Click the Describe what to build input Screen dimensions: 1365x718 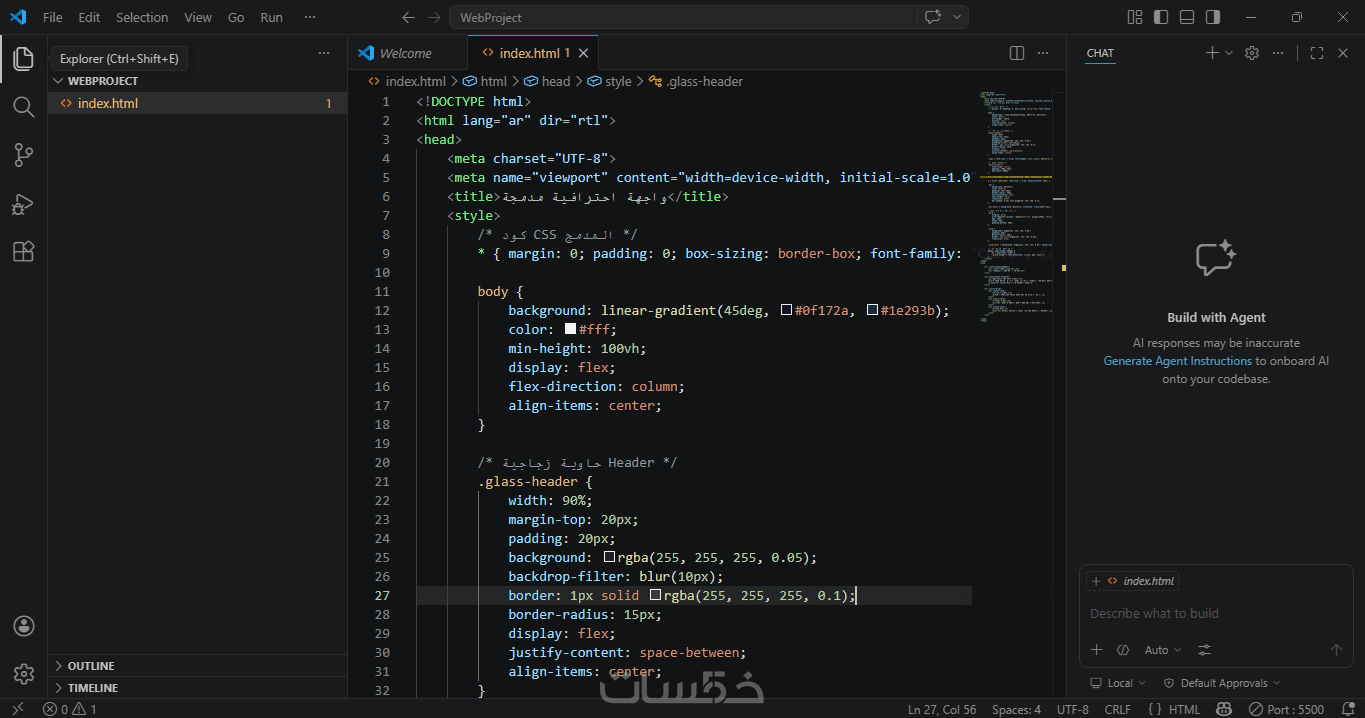pos(1215,614)
